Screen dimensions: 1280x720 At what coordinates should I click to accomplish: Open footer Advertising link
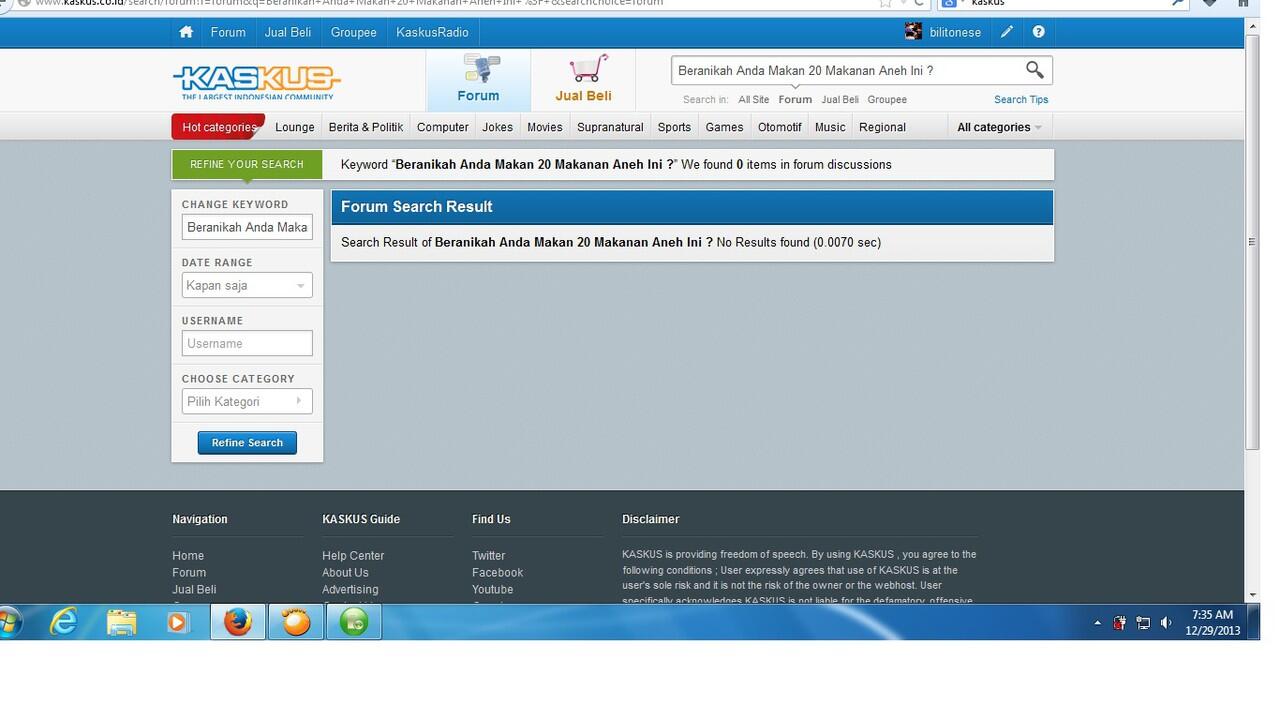pos(350,590)
